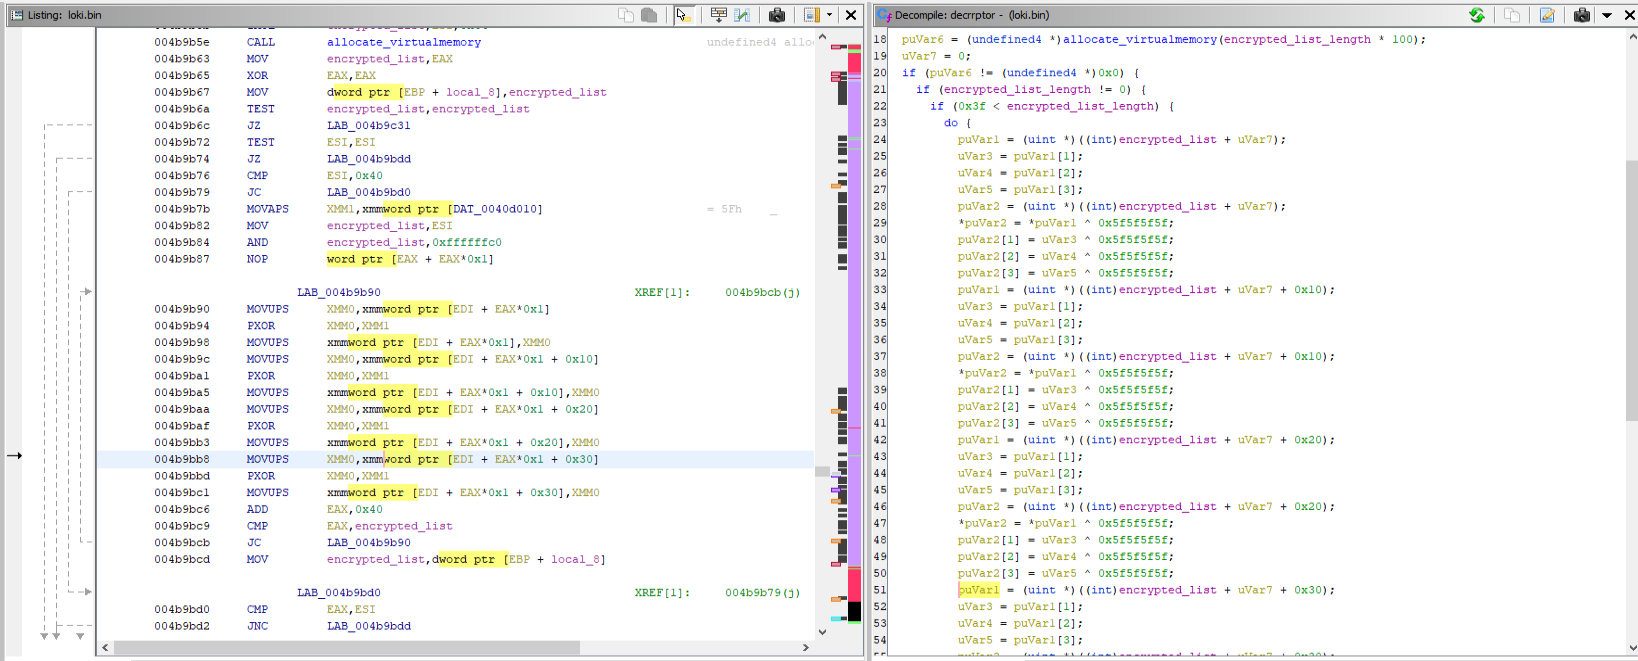1638x661 pixels.
Task: Click the red marker in overview bar
Action: tap(855, 63)
